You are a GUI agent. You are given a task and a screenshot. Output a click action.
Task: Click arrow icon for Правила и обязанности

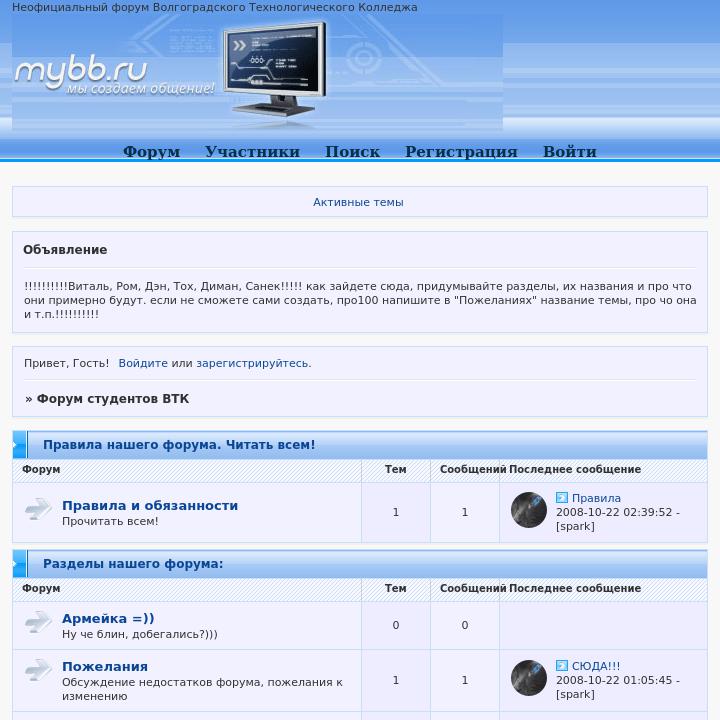[38, 509]
